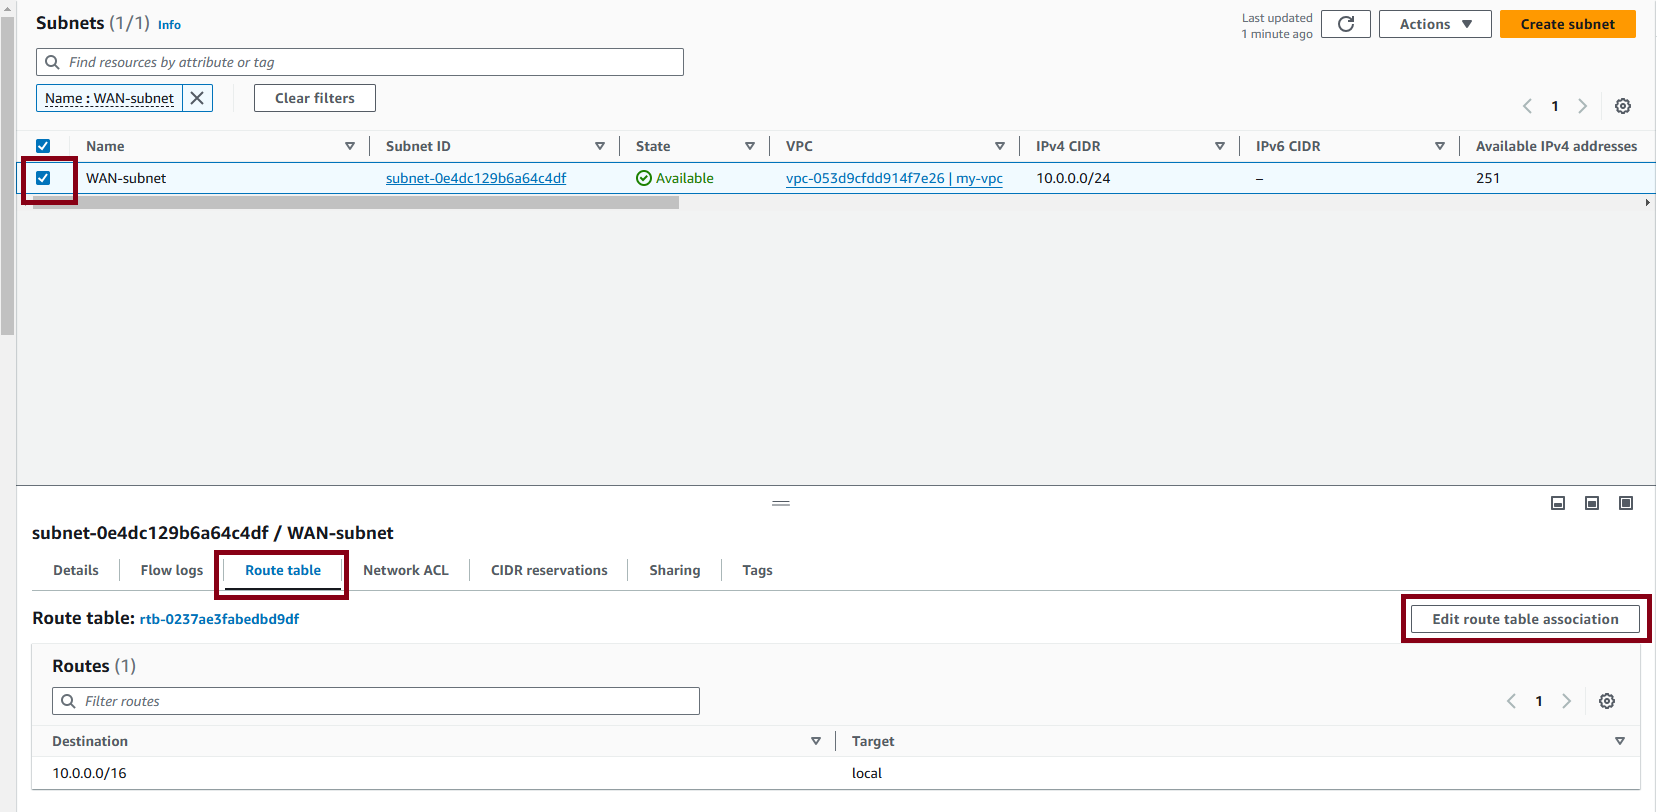Click the 10.0.0.0/24 IPv4 CIDR cell
The width and height of the screenshot is (1657, 812).
tap(1073, 178)
